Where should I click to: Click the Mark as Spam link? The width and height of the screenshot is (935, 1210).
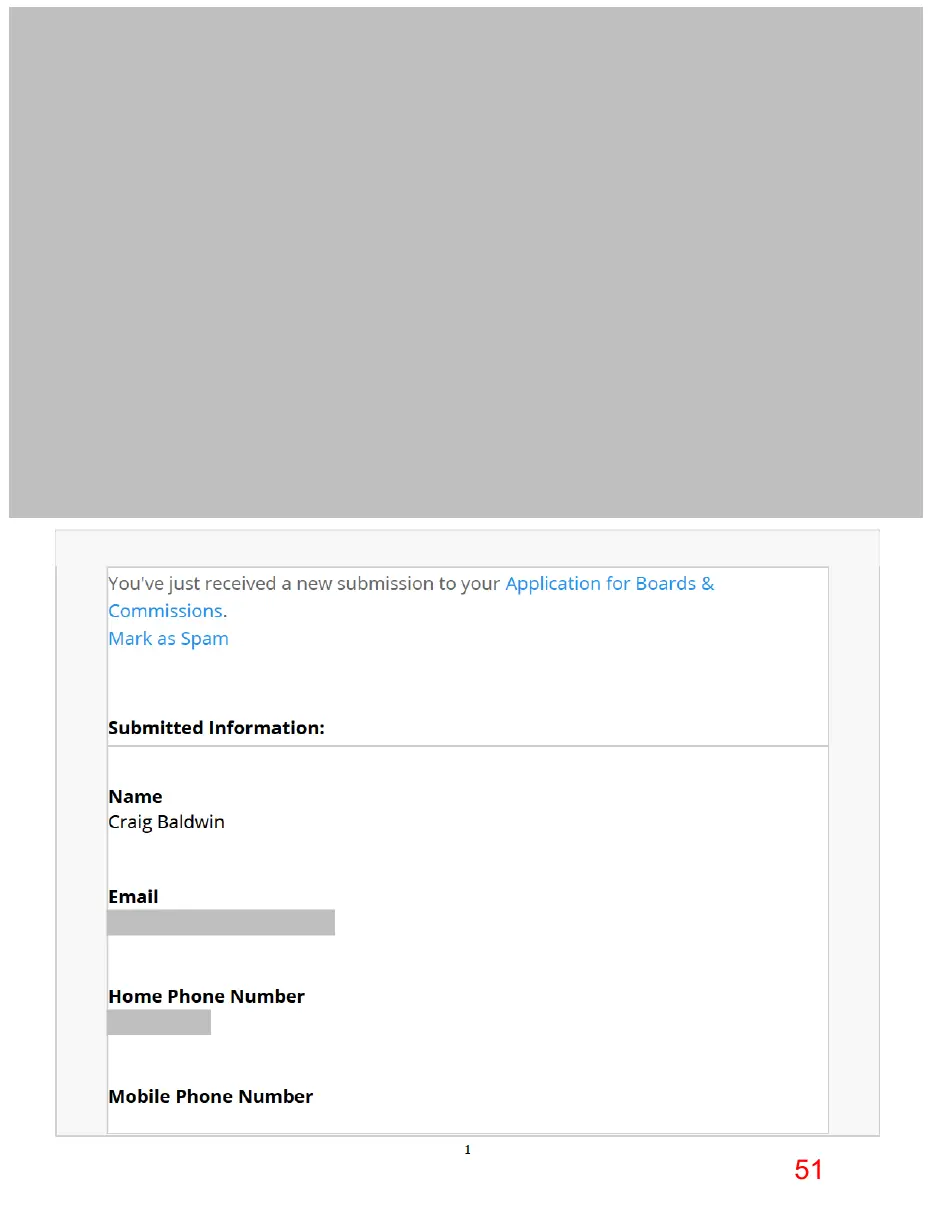[x=168, y=639]
